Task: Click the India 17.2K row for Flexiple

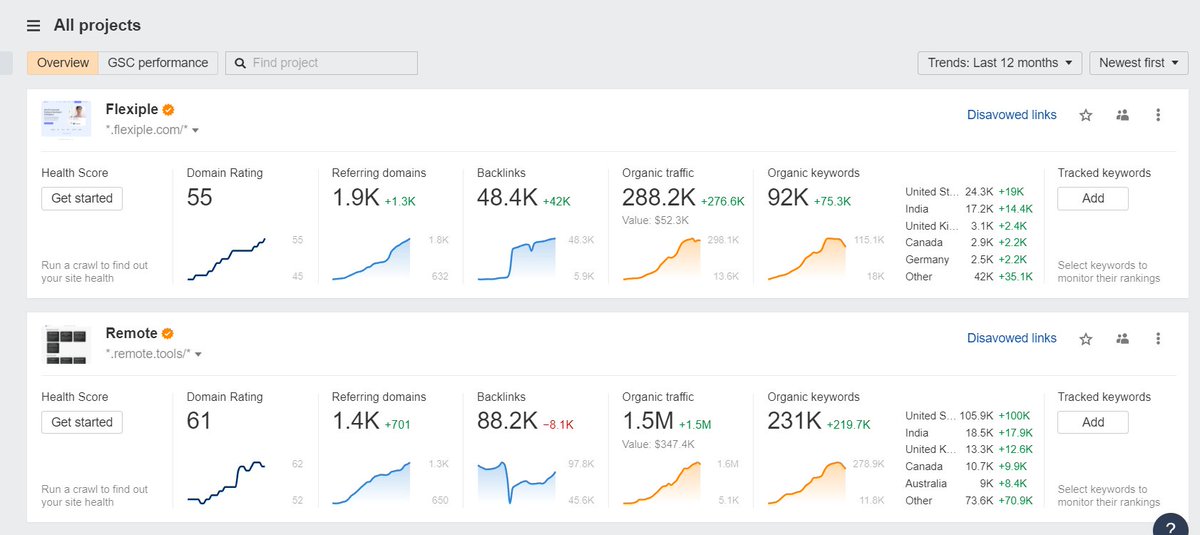Action: click(969, 209)
